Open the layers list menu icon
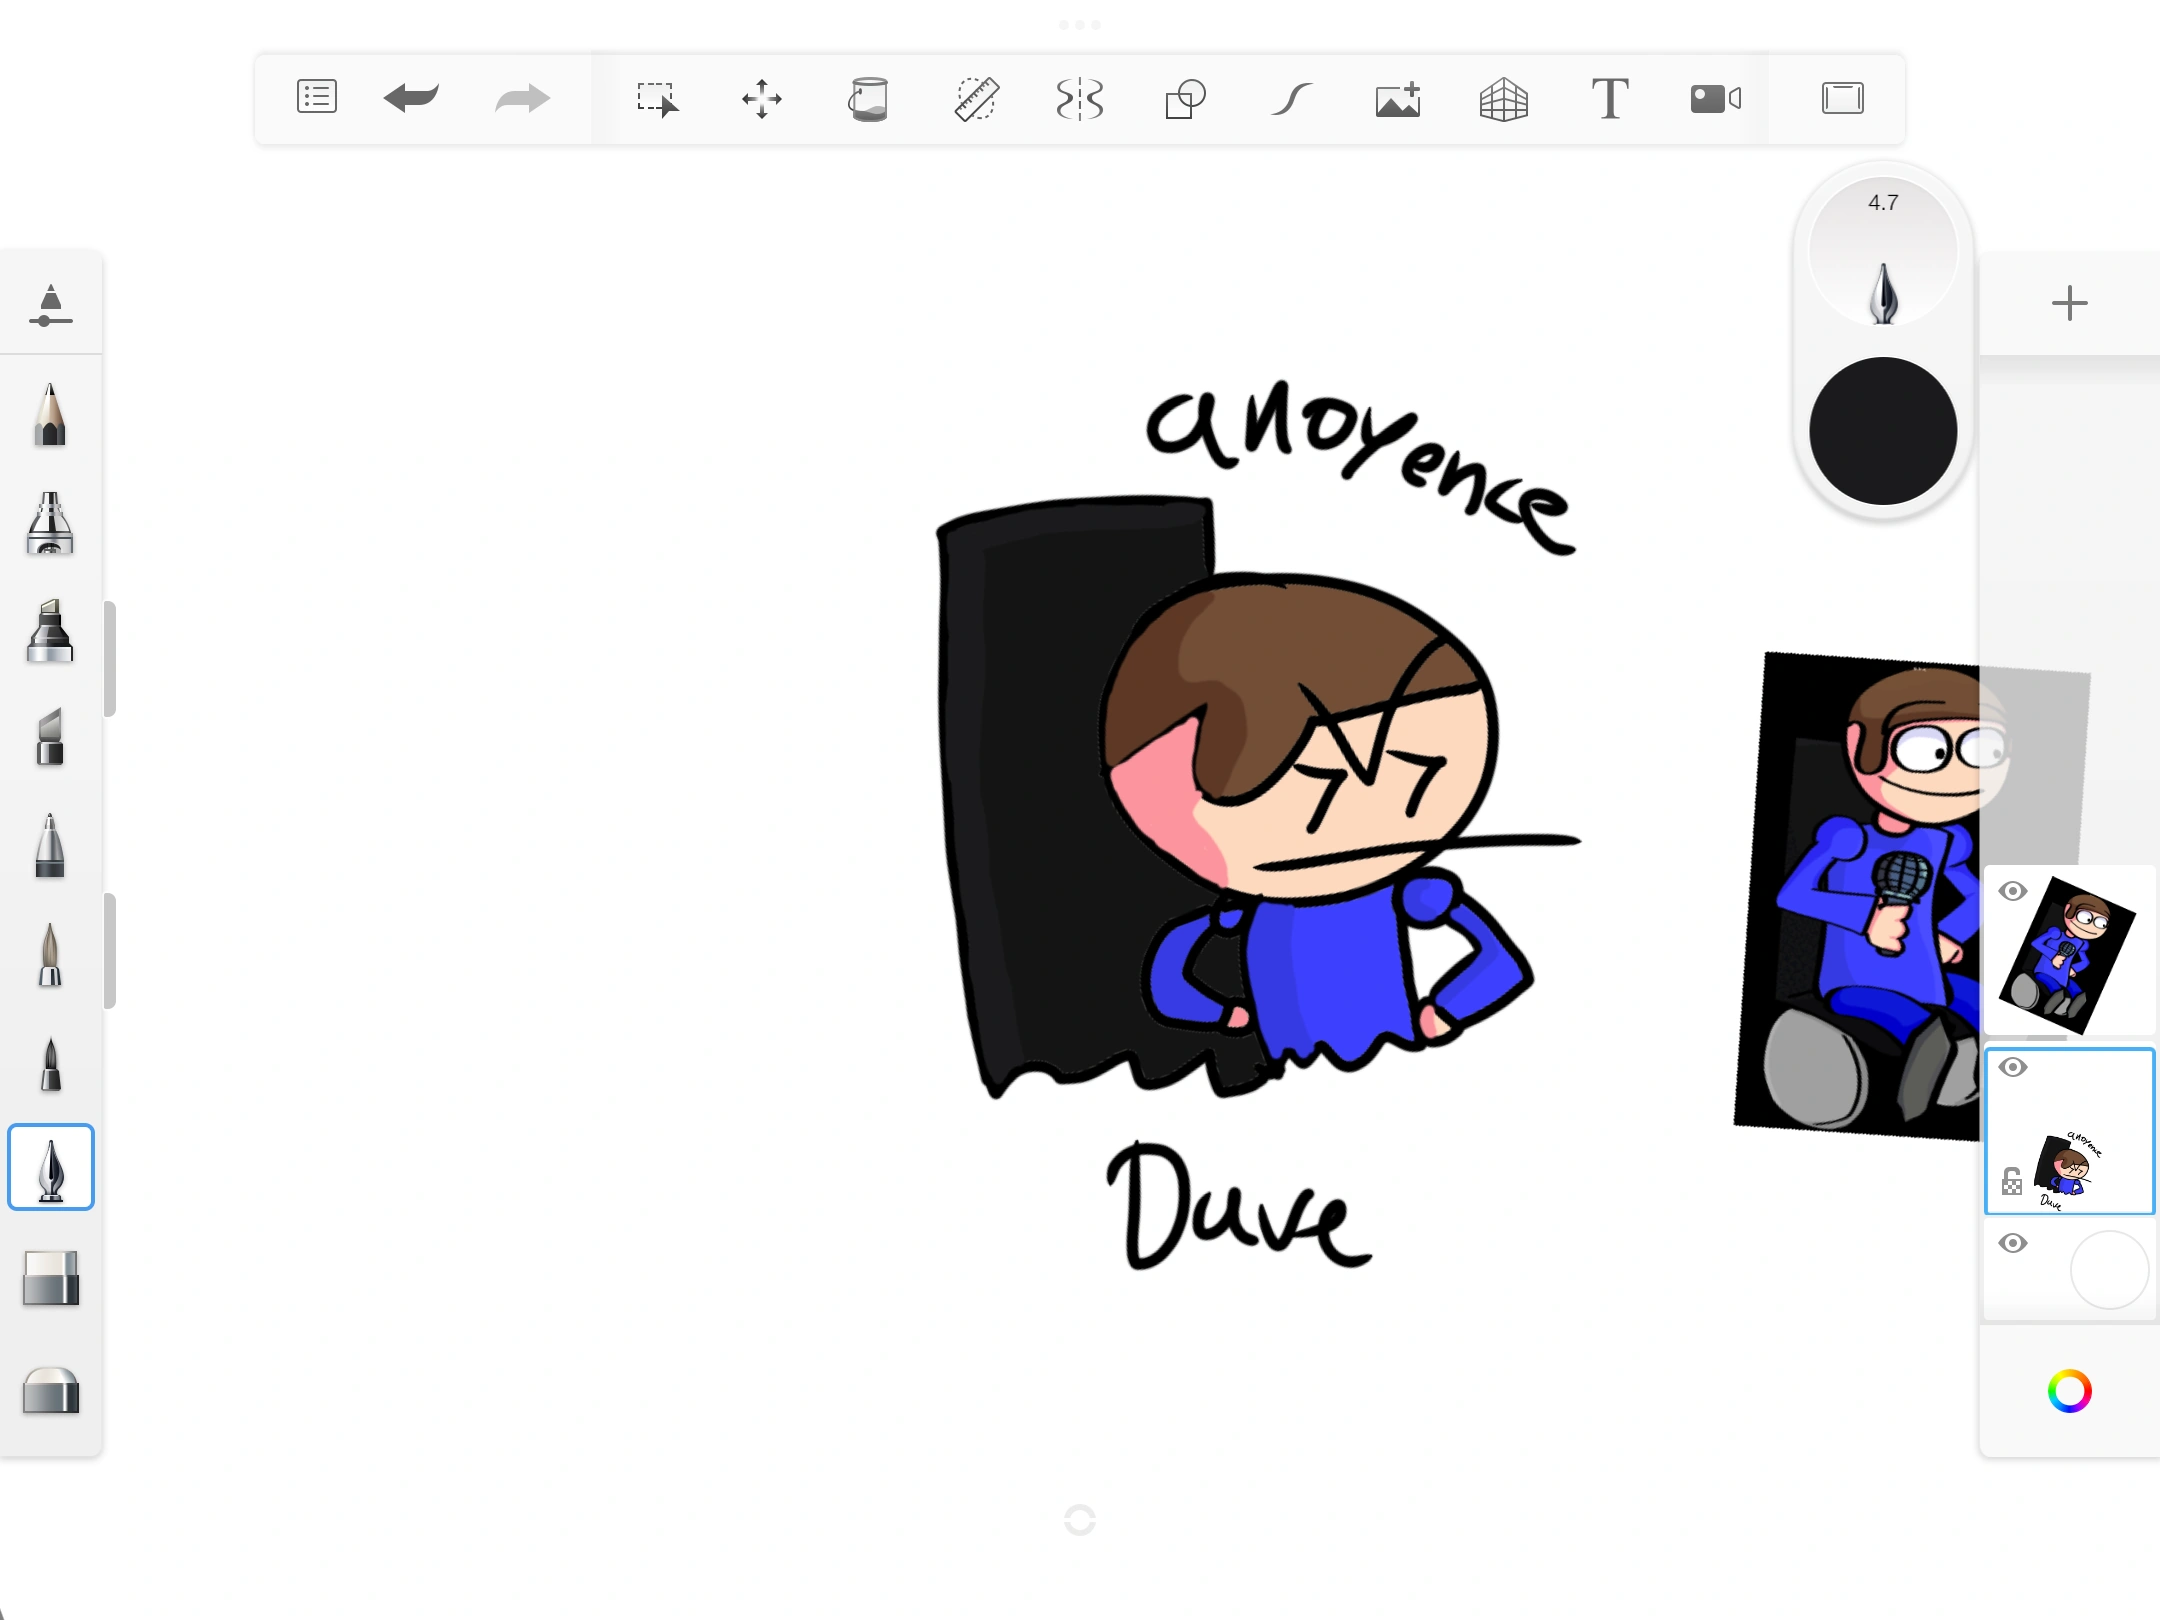This screenshot has height=1620, width=2160. click(316, 97)
